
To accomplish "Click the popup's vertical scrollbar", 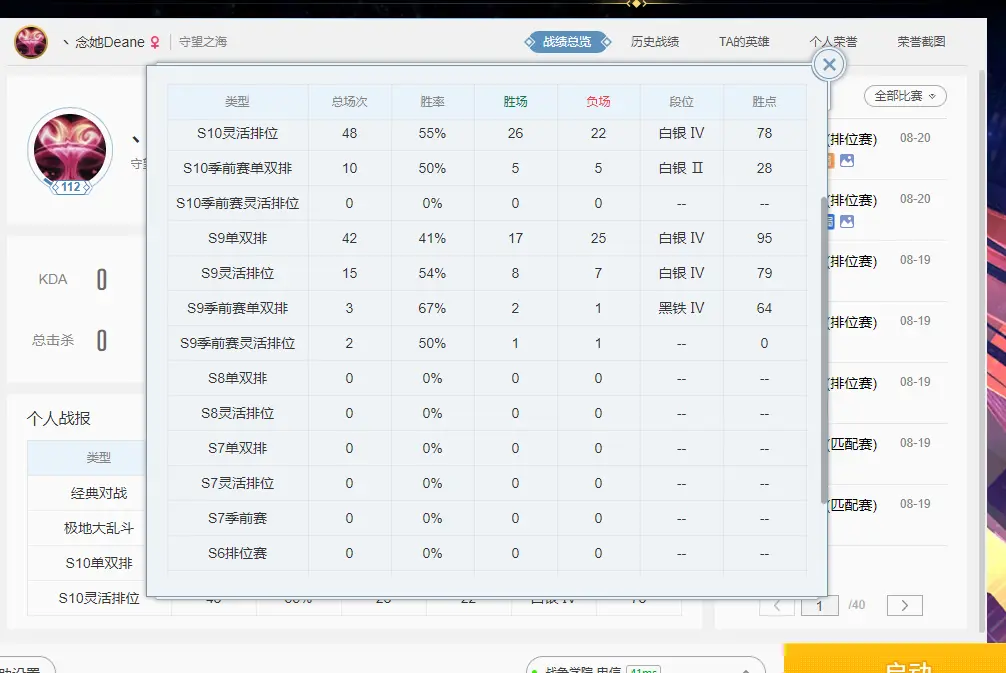I will pyautogui.click(x=823, y=350).
